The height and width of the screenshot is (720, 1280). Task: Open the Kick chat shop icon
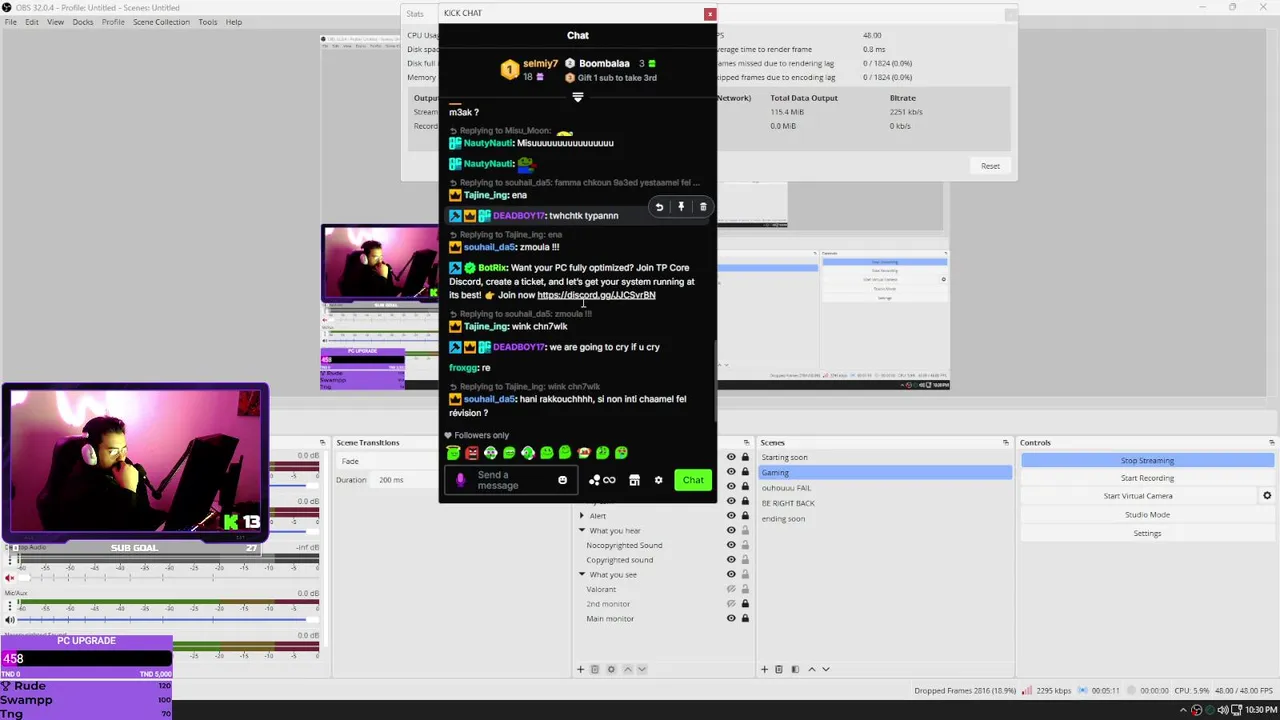click(634, 480)
